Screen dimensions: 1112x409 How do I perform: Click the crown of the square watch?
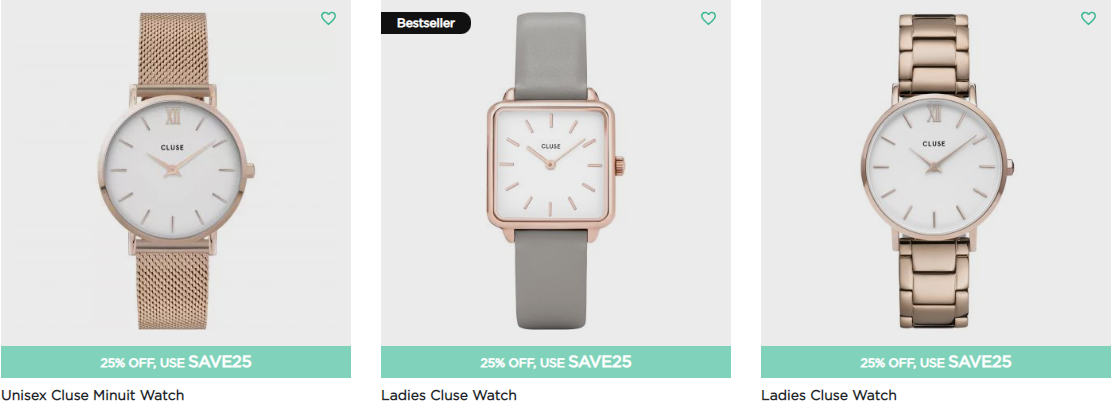[620, 163]
